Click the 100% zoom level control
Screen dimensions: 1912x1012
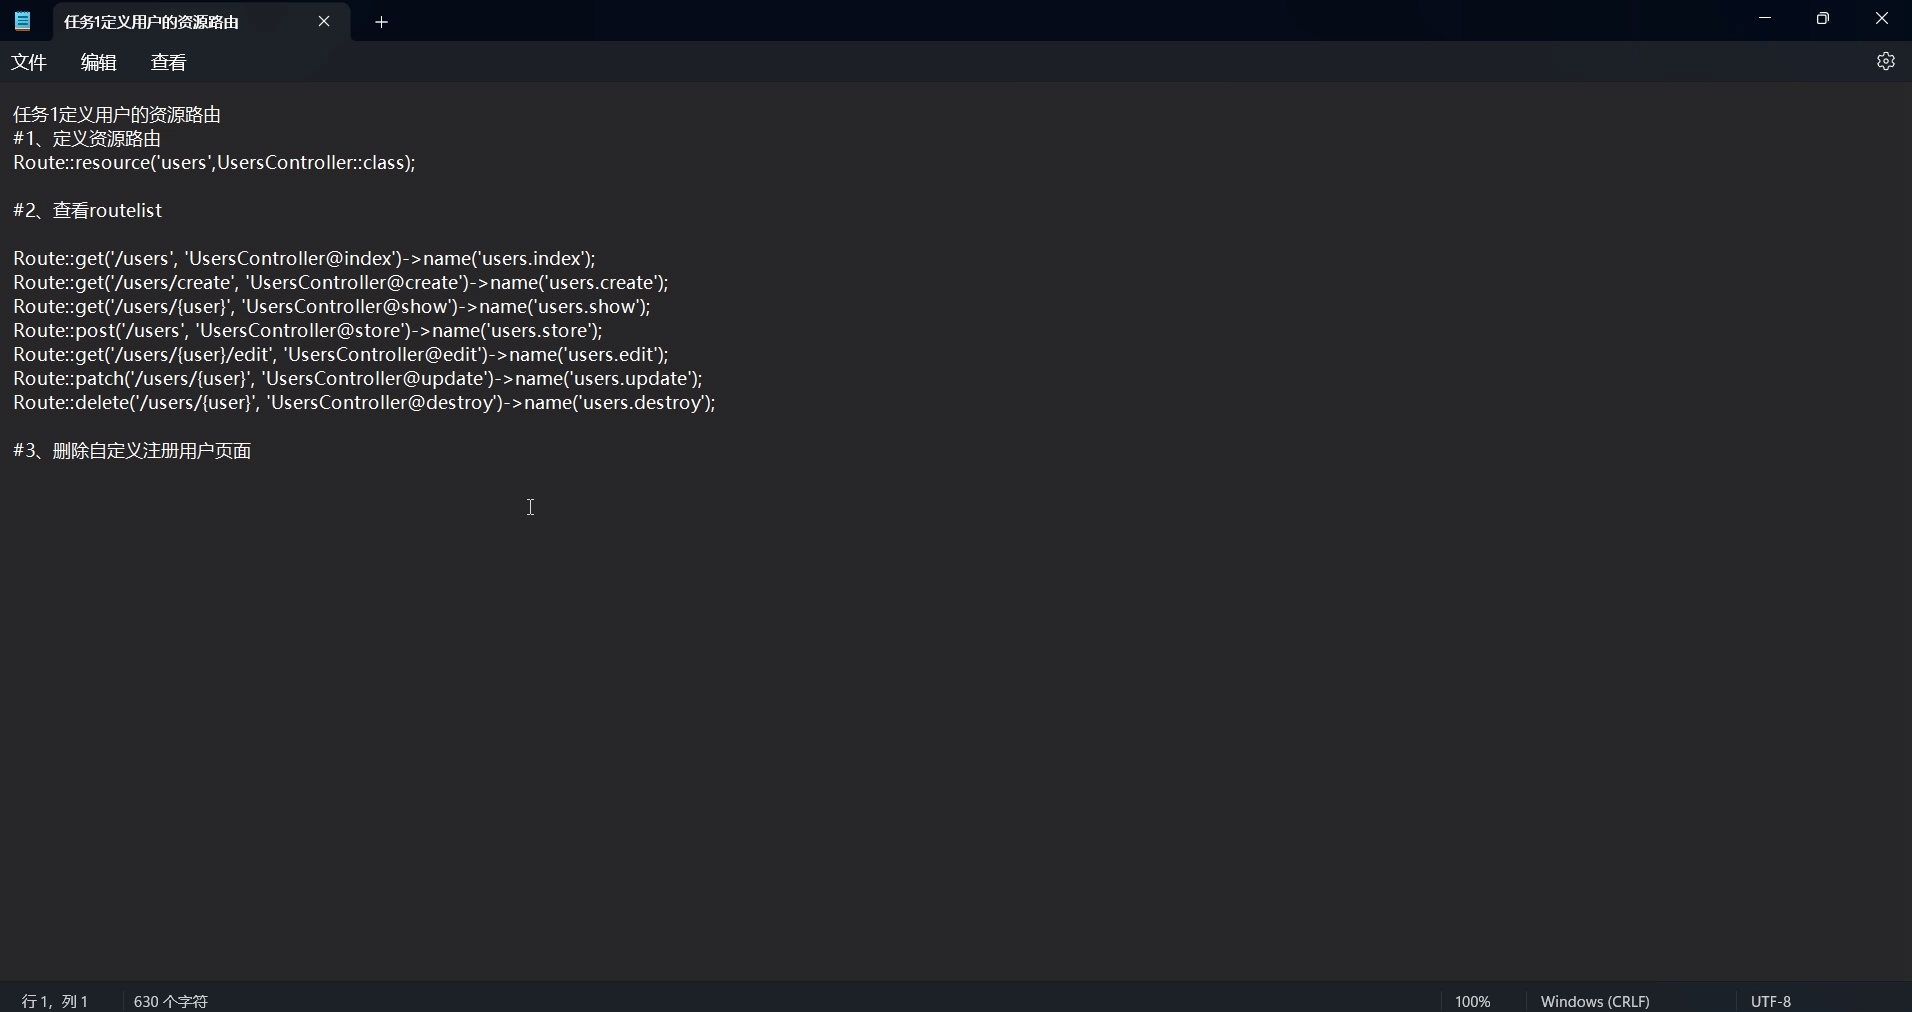pos(1473,1000)
